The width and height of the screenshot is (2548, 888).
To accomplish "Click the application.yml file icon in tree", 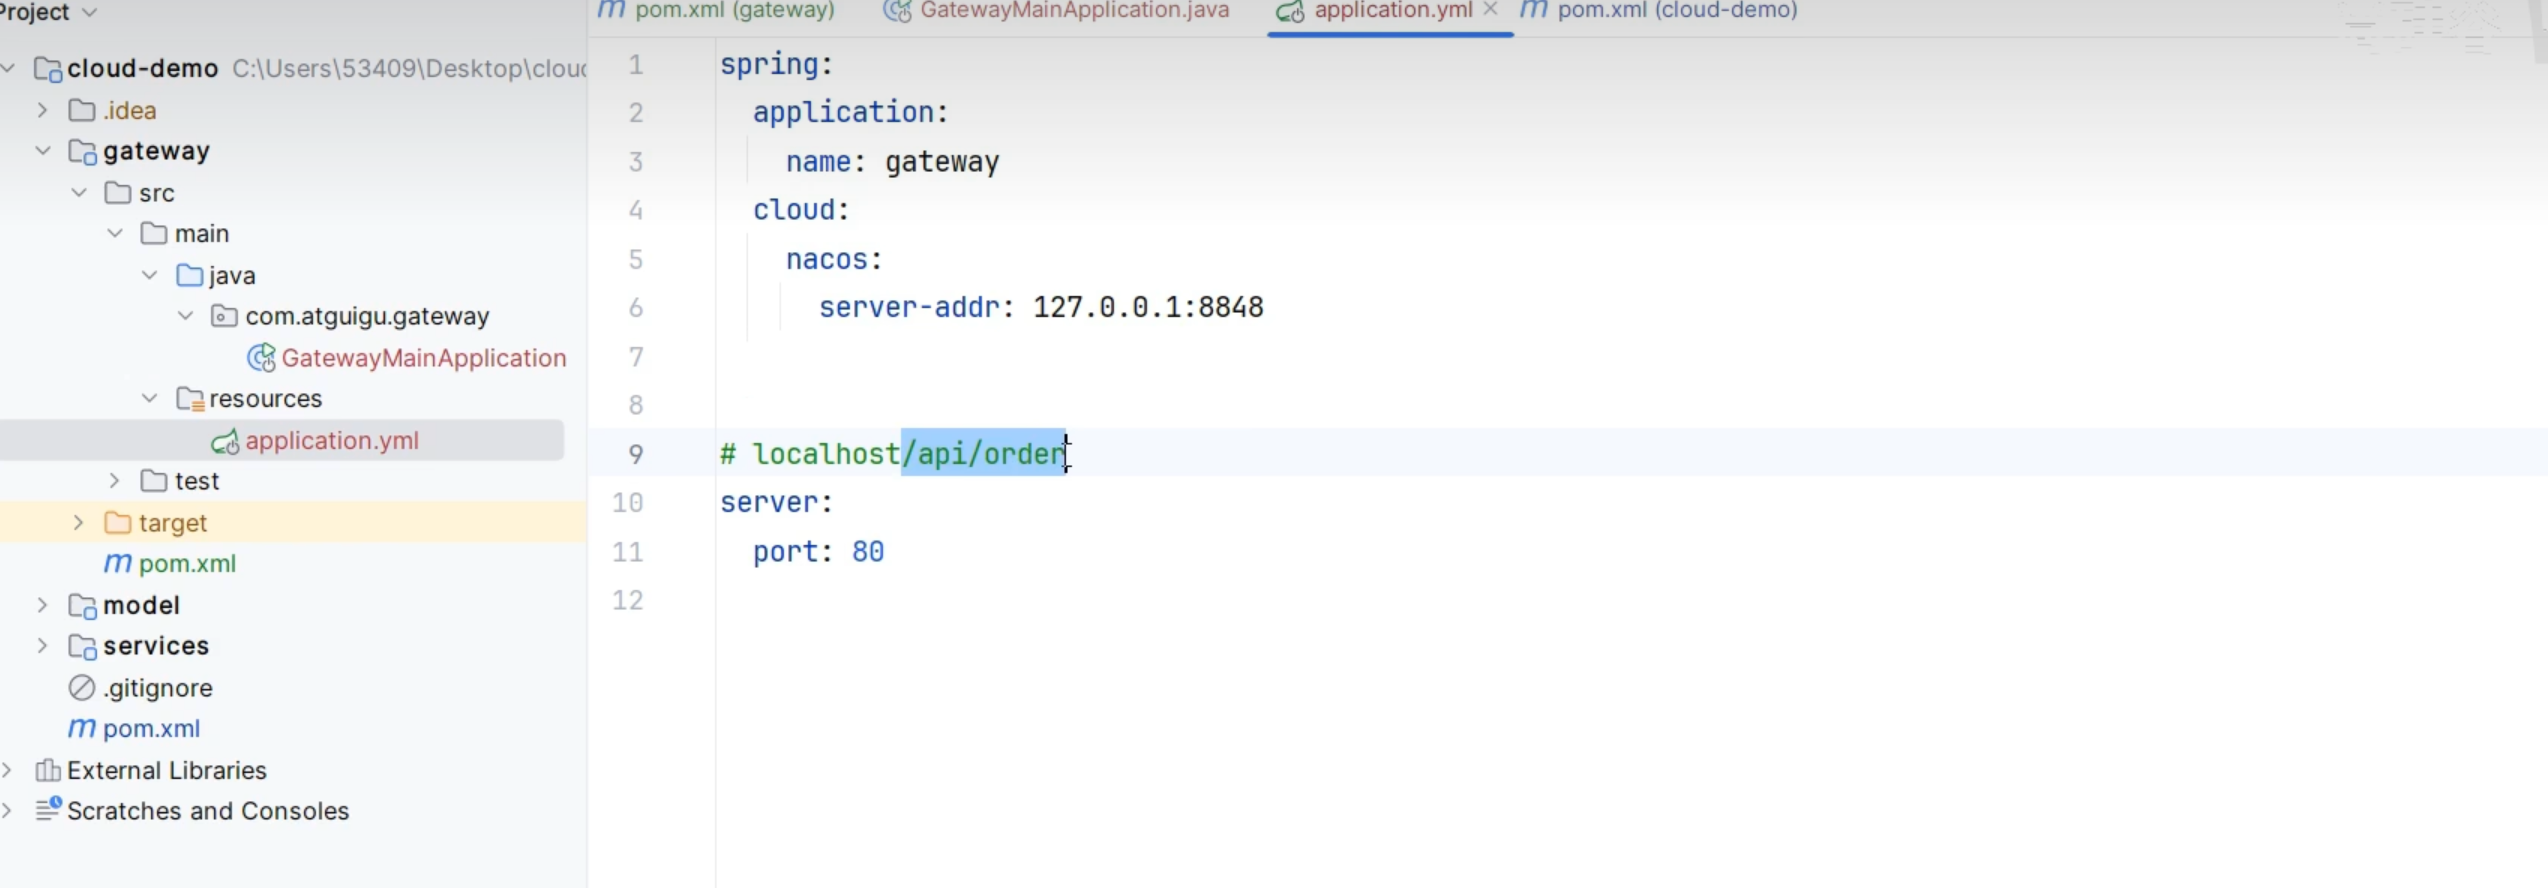I will [225, 441].
